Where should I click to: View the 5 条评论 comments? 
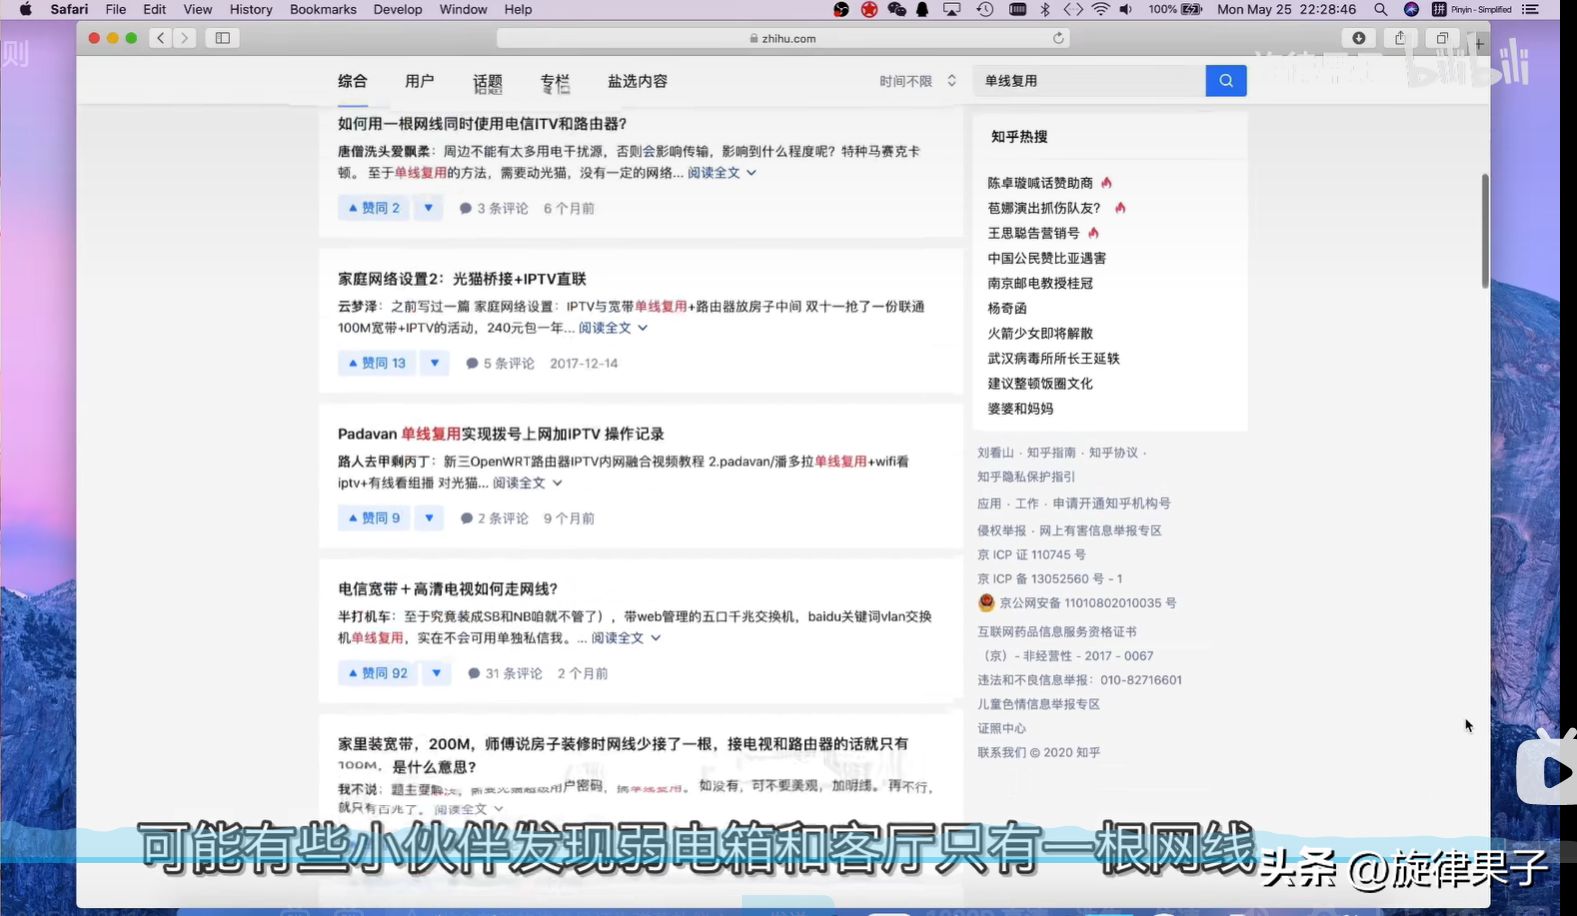pos(501,363)
